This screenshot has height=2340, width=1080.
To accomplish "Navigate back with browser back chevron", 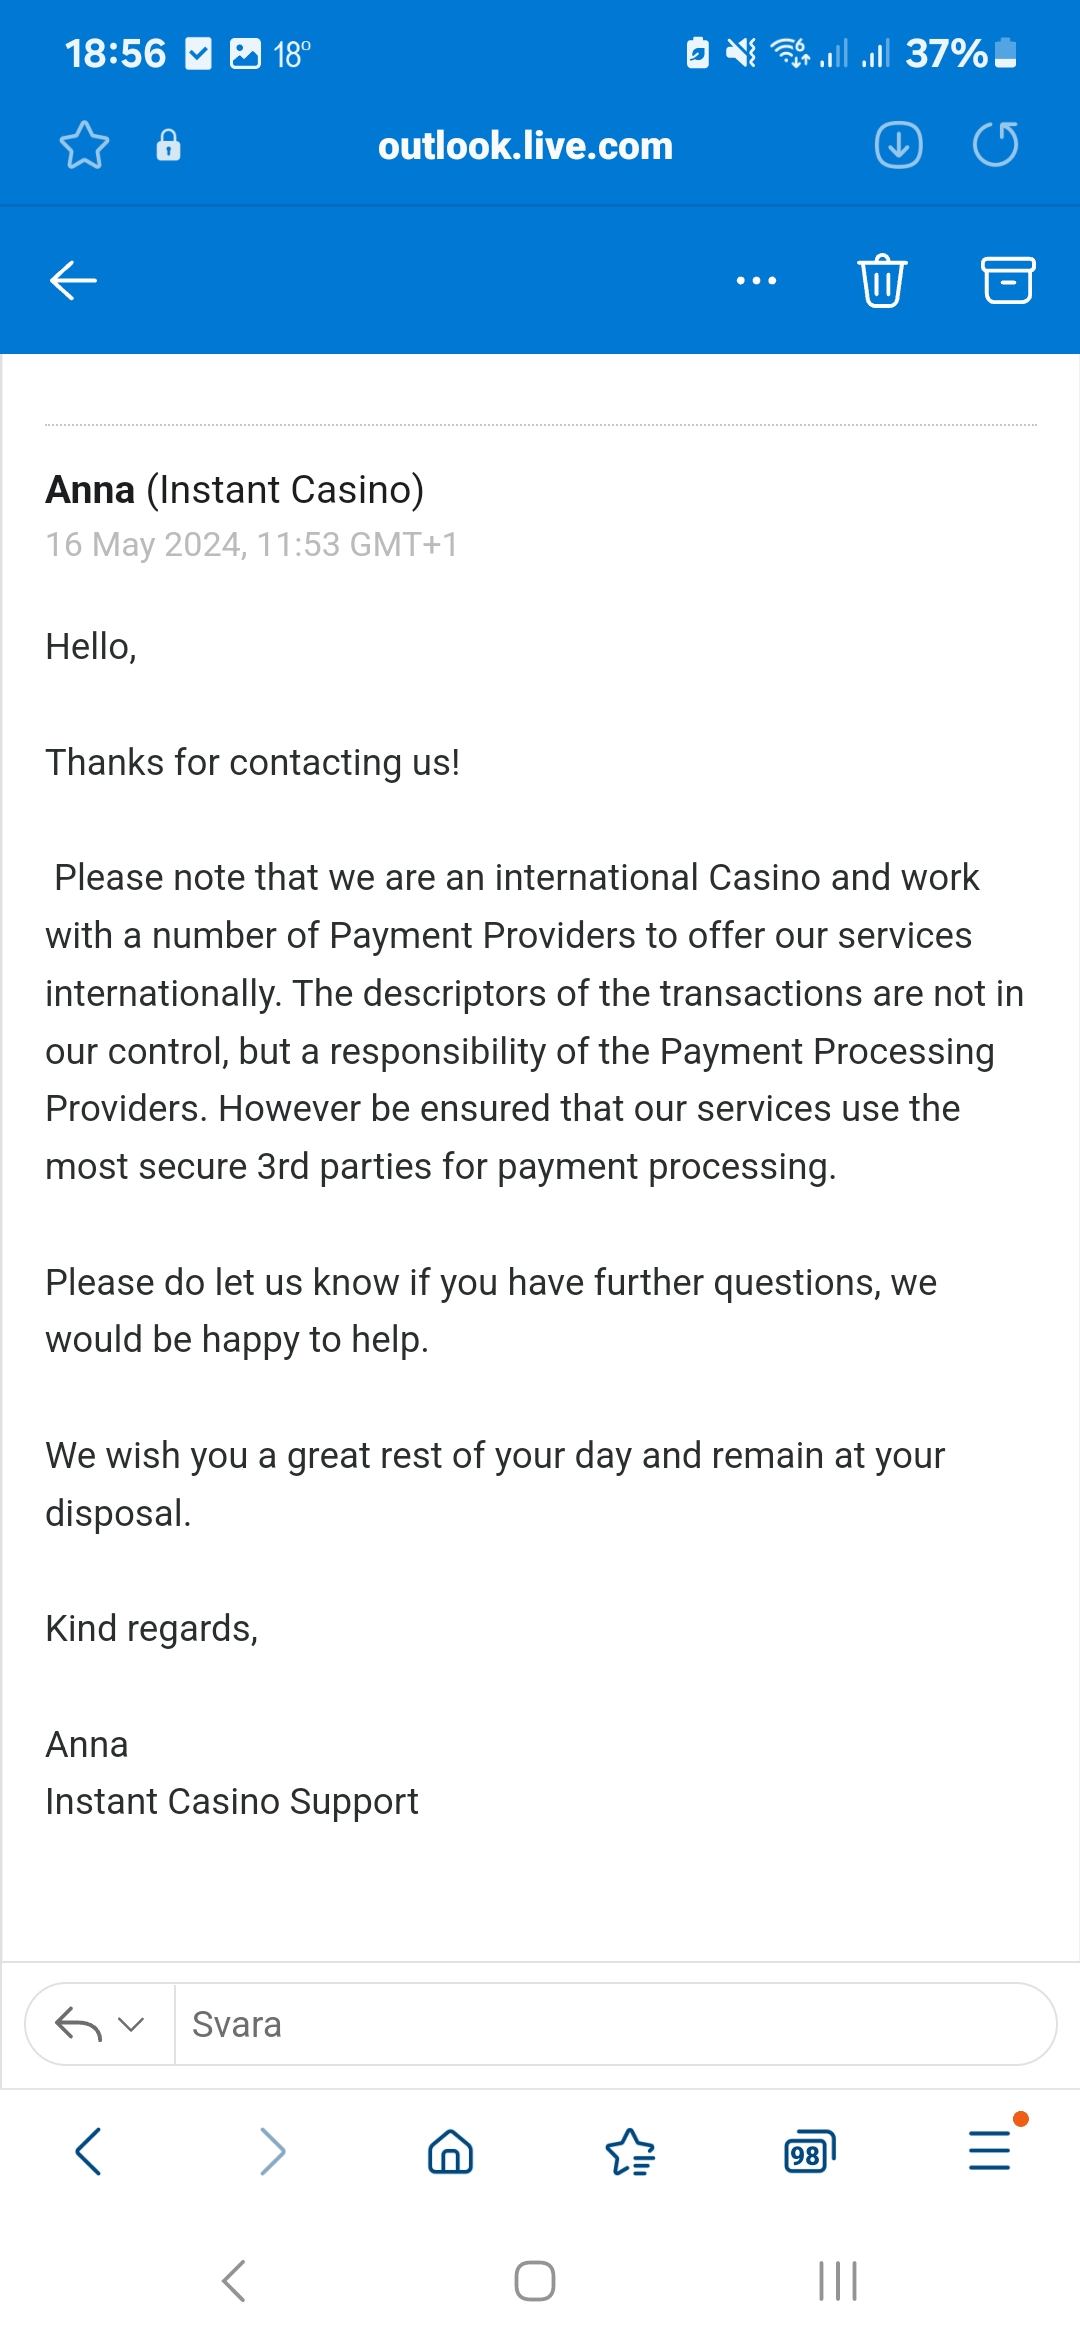I will 88,2151.
